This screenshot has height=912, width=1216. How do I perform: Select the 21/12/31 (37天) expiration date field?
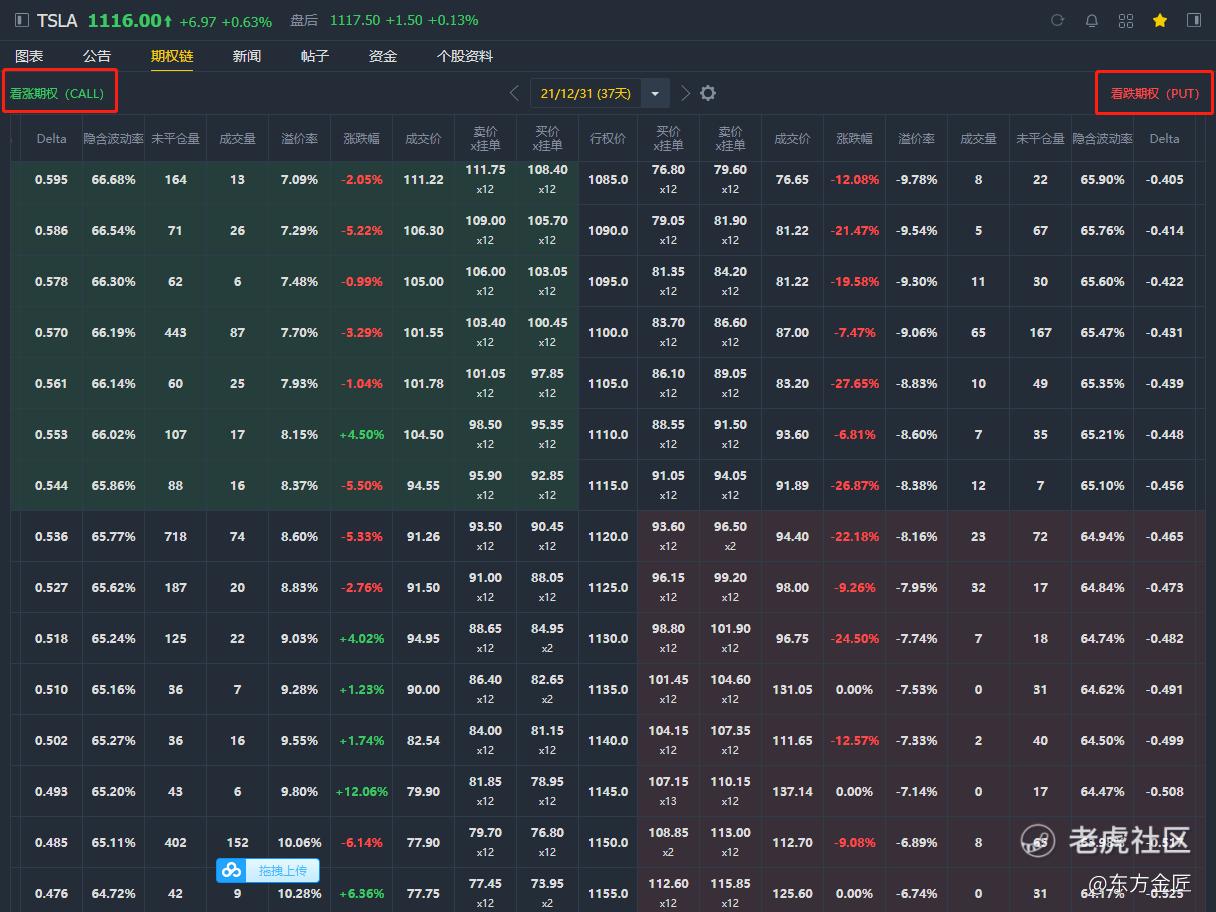(586, 93)
